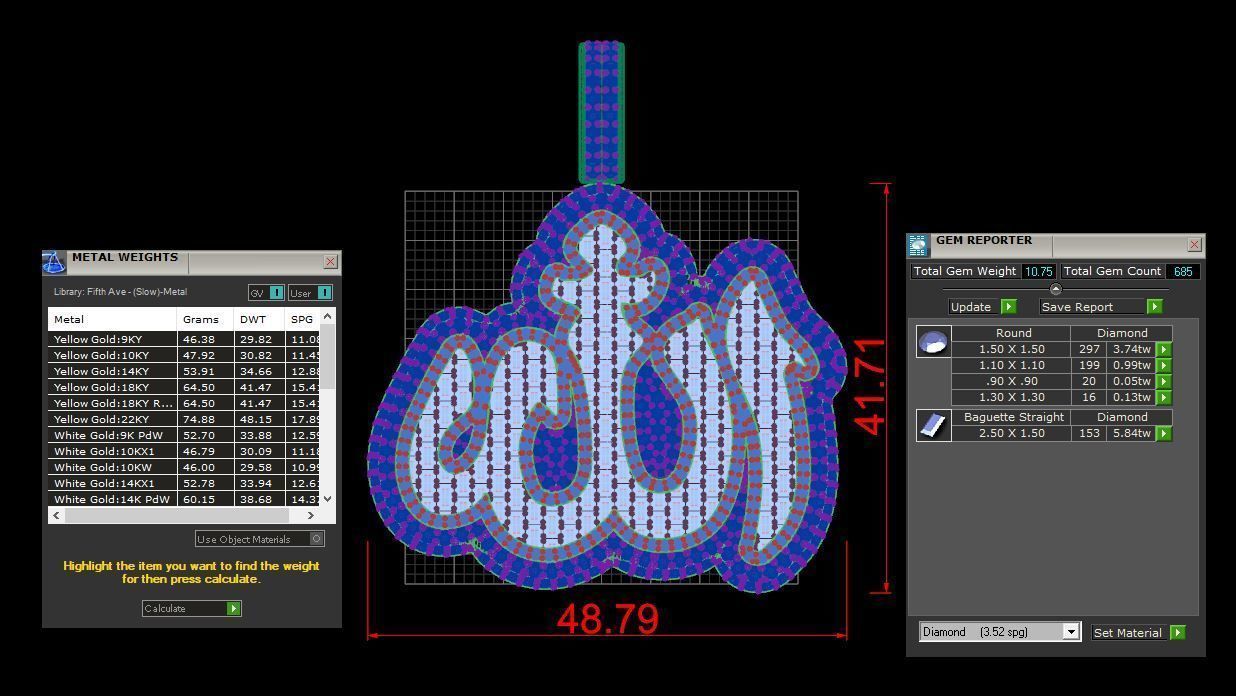Click the green arrow beside Save Report
Viewport: 1236px width, 696px height.
coord(1154,307)
